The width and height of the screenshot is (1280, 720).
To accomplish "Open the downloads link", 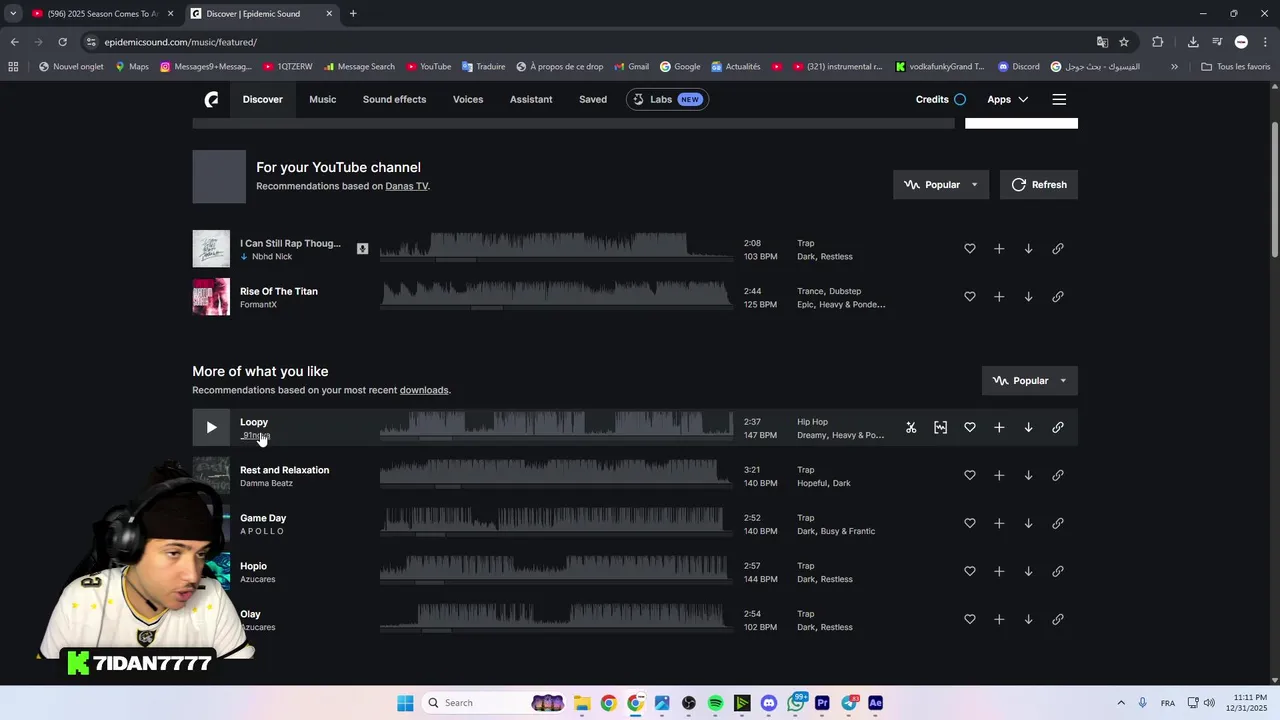I will [424, 390].
